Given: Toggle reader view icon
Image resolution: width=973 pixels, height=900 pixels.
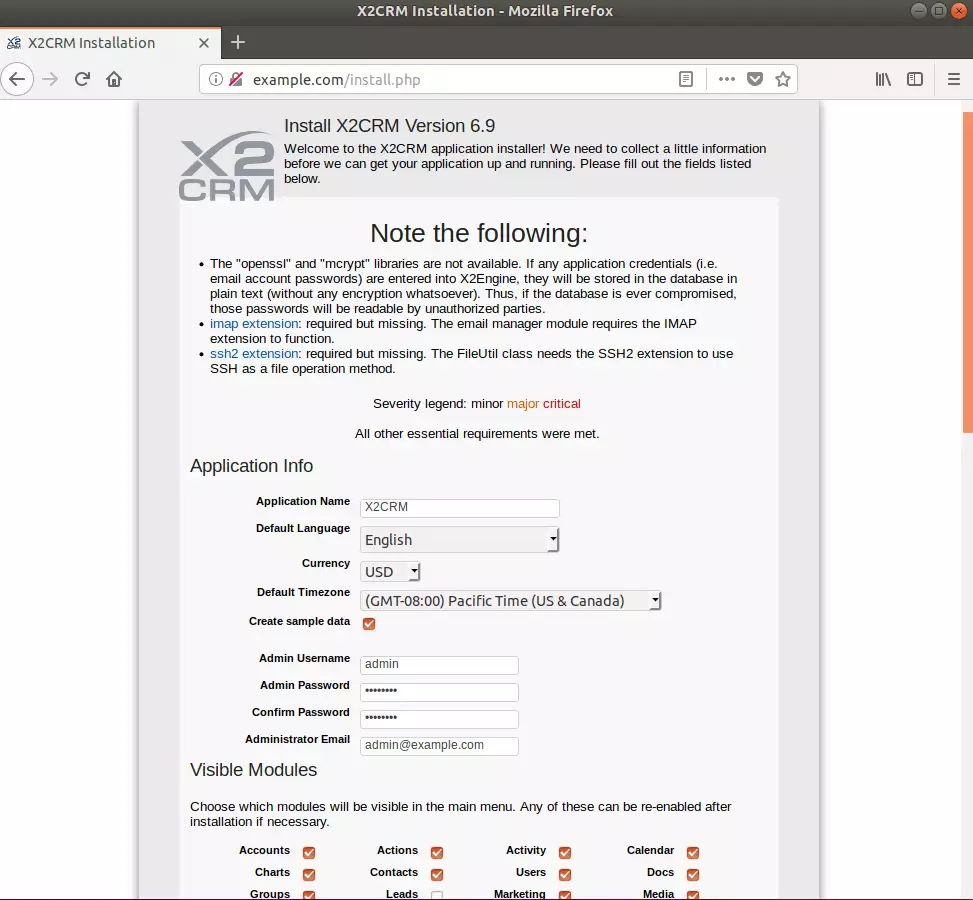Looking at the screenshot, I should click(x=686, y=79).
